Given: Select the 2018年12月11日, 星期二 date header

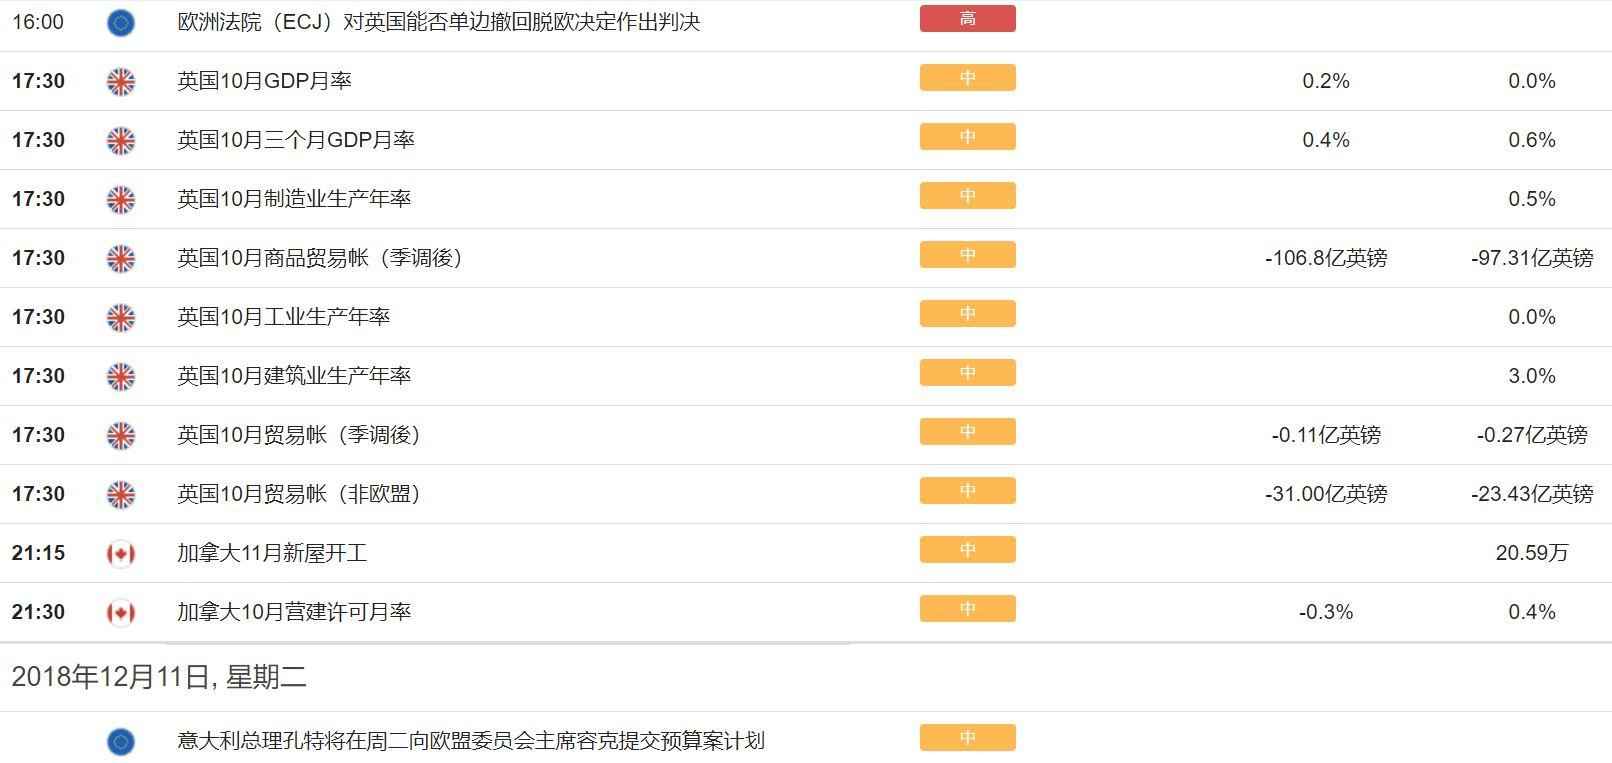Looking at the screenshot, I should tap(159, 678).
